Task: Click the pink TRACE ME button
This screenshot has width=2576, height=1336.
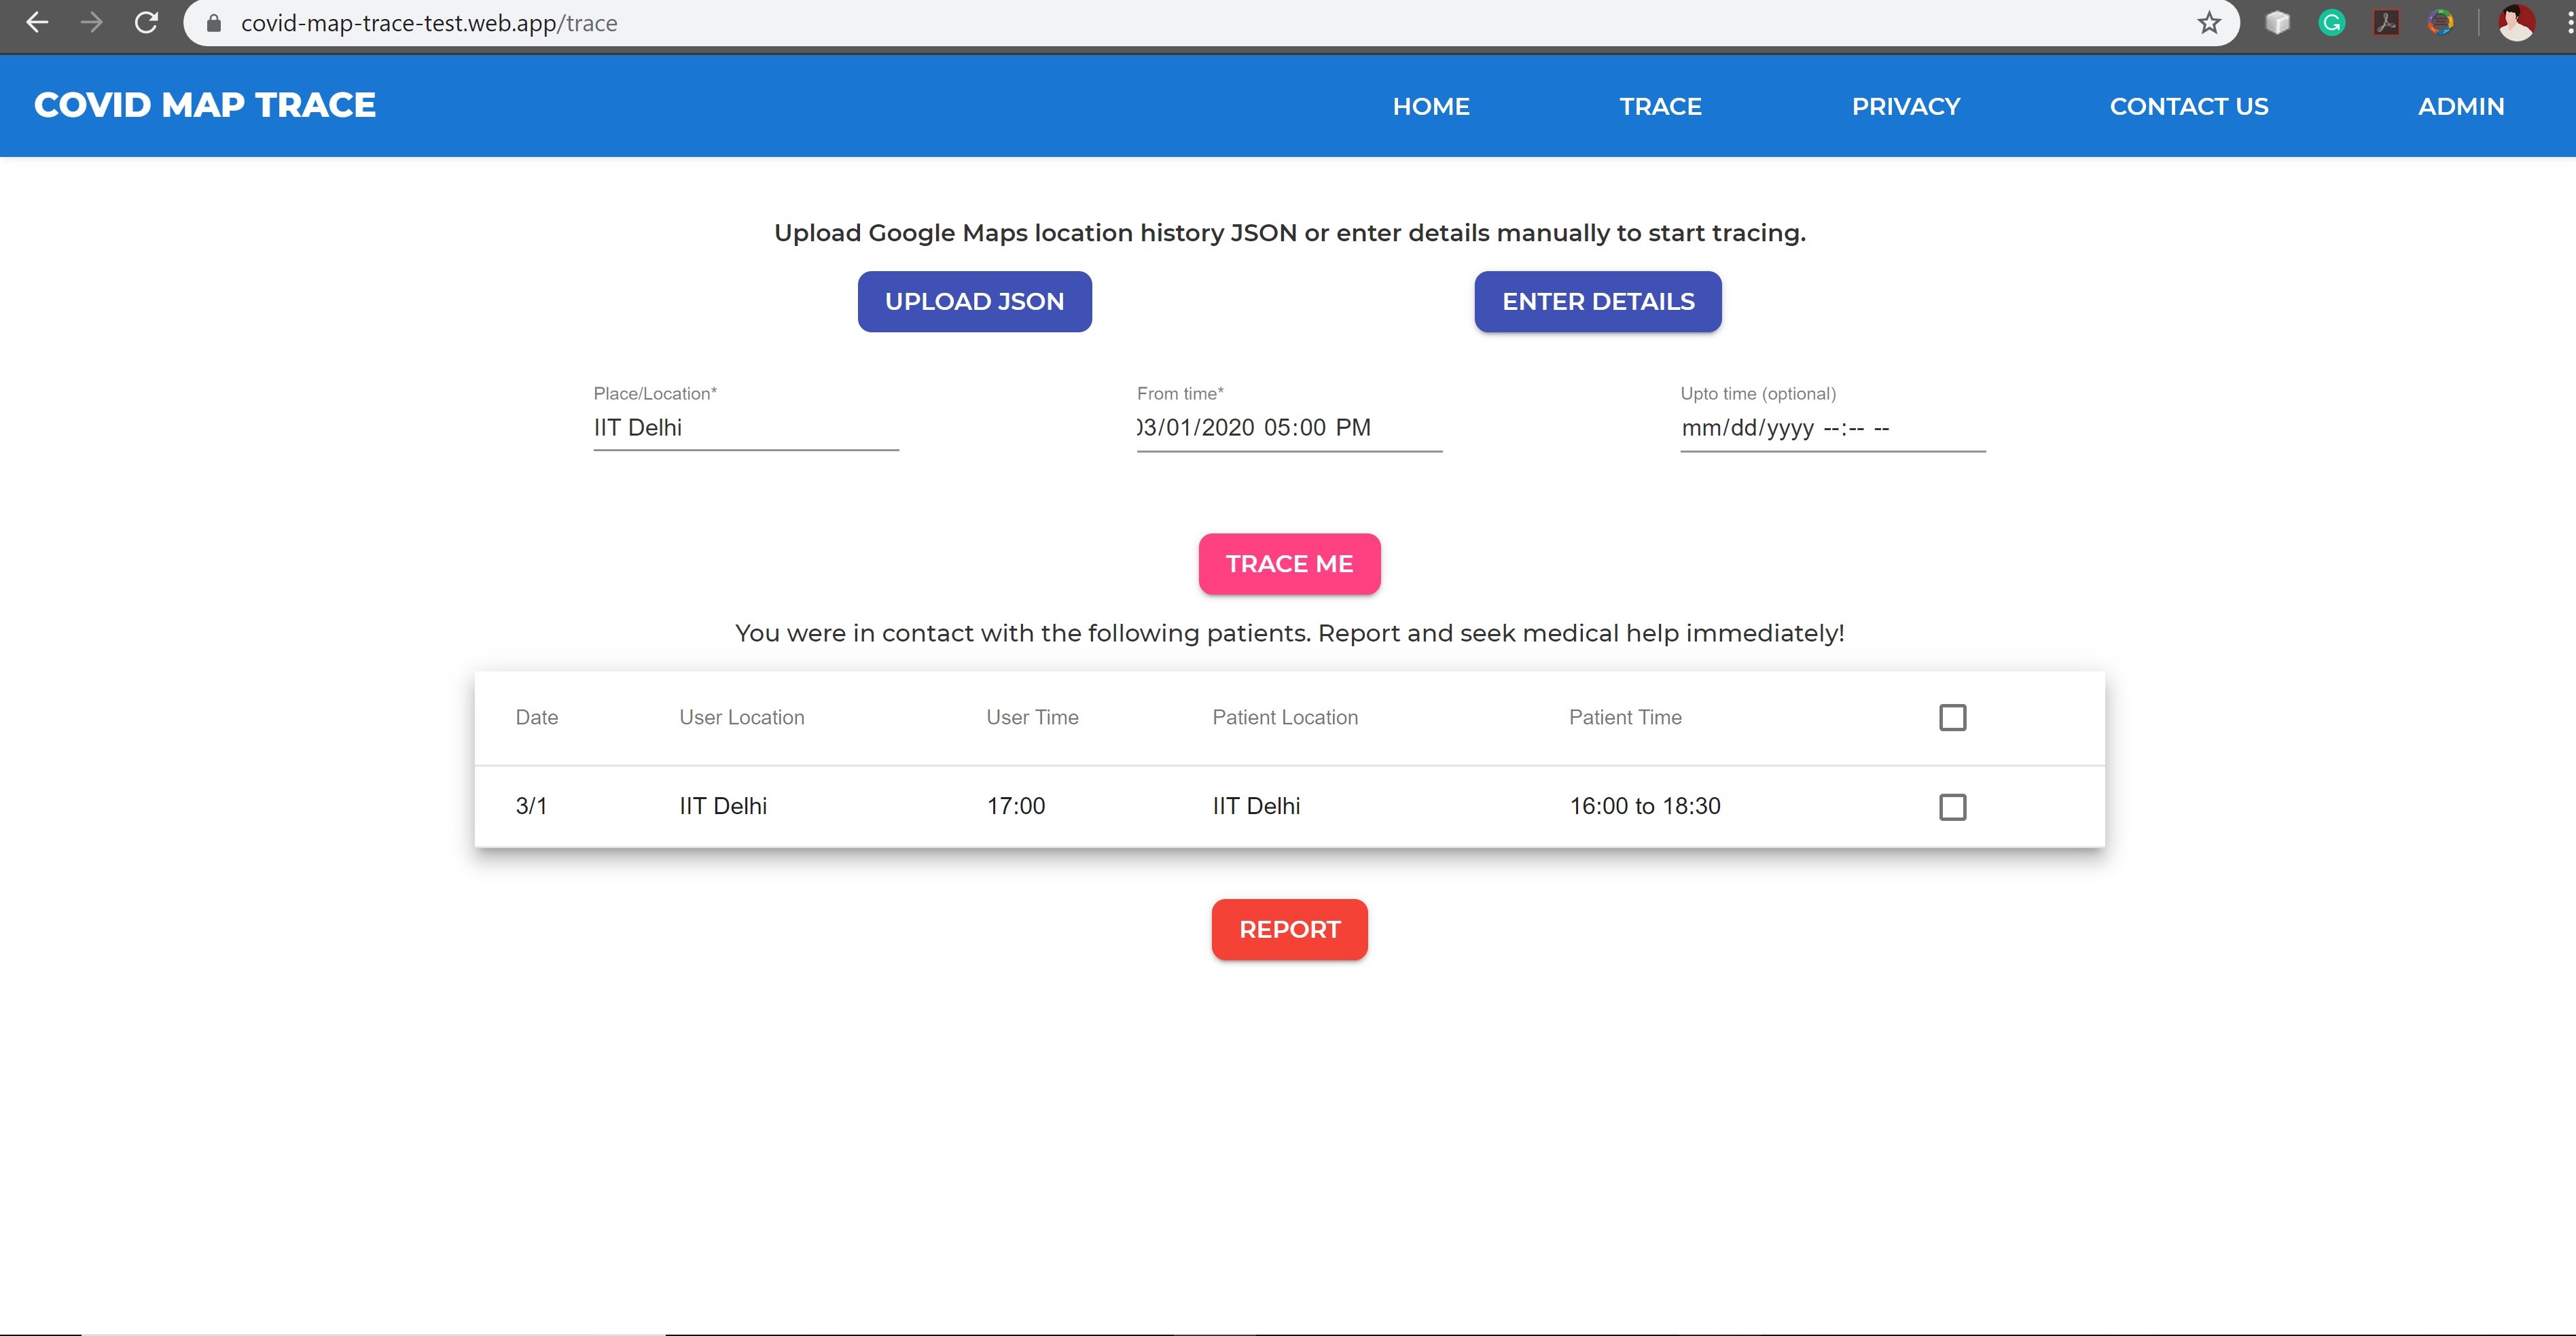Action: pos(1289,564)
